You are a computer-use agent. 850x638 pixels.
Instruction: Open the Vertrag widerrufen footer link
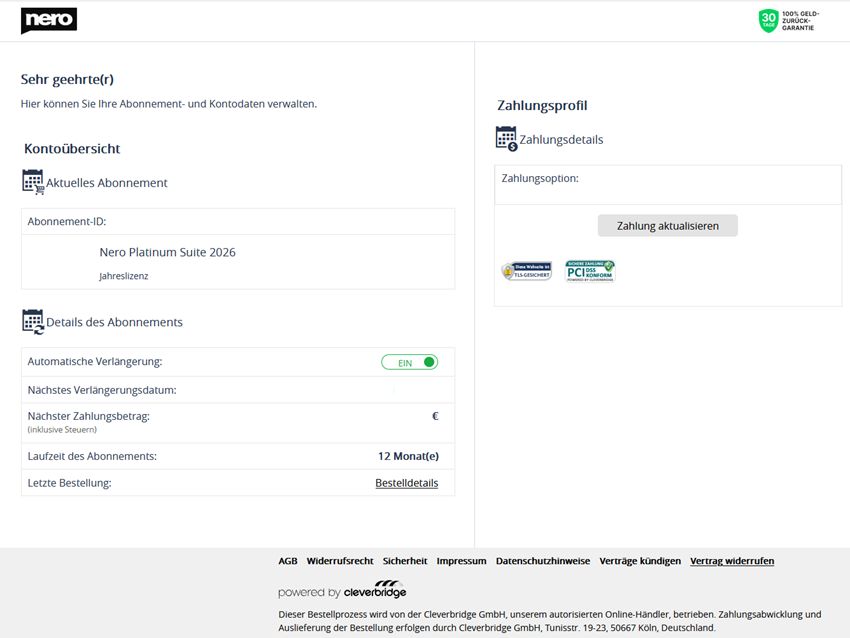pyautogui.click(x=732, y=561)
